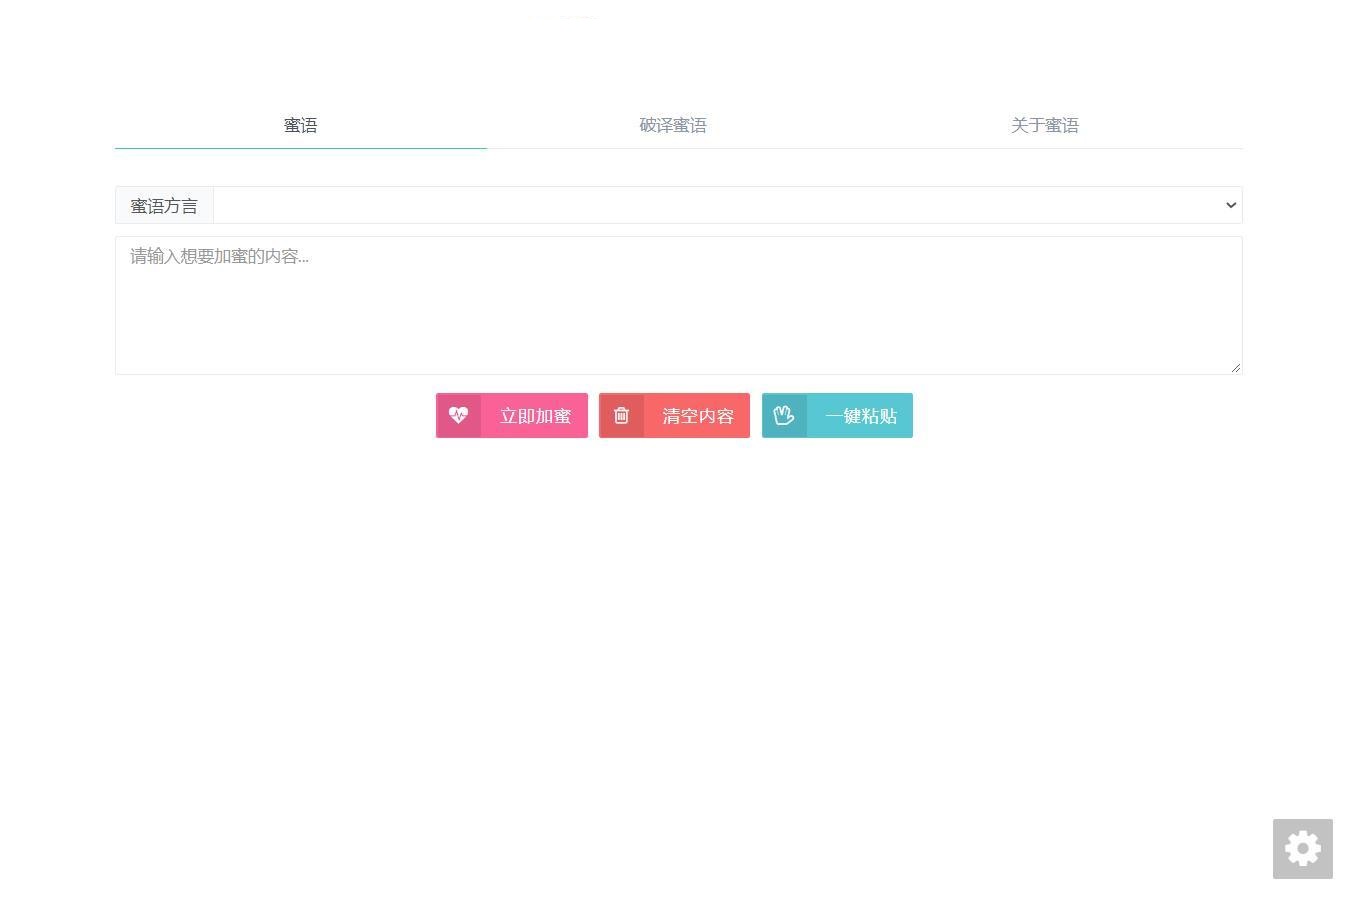
Task: Select the active 蜜语 tab
Action: coord(300,124)
